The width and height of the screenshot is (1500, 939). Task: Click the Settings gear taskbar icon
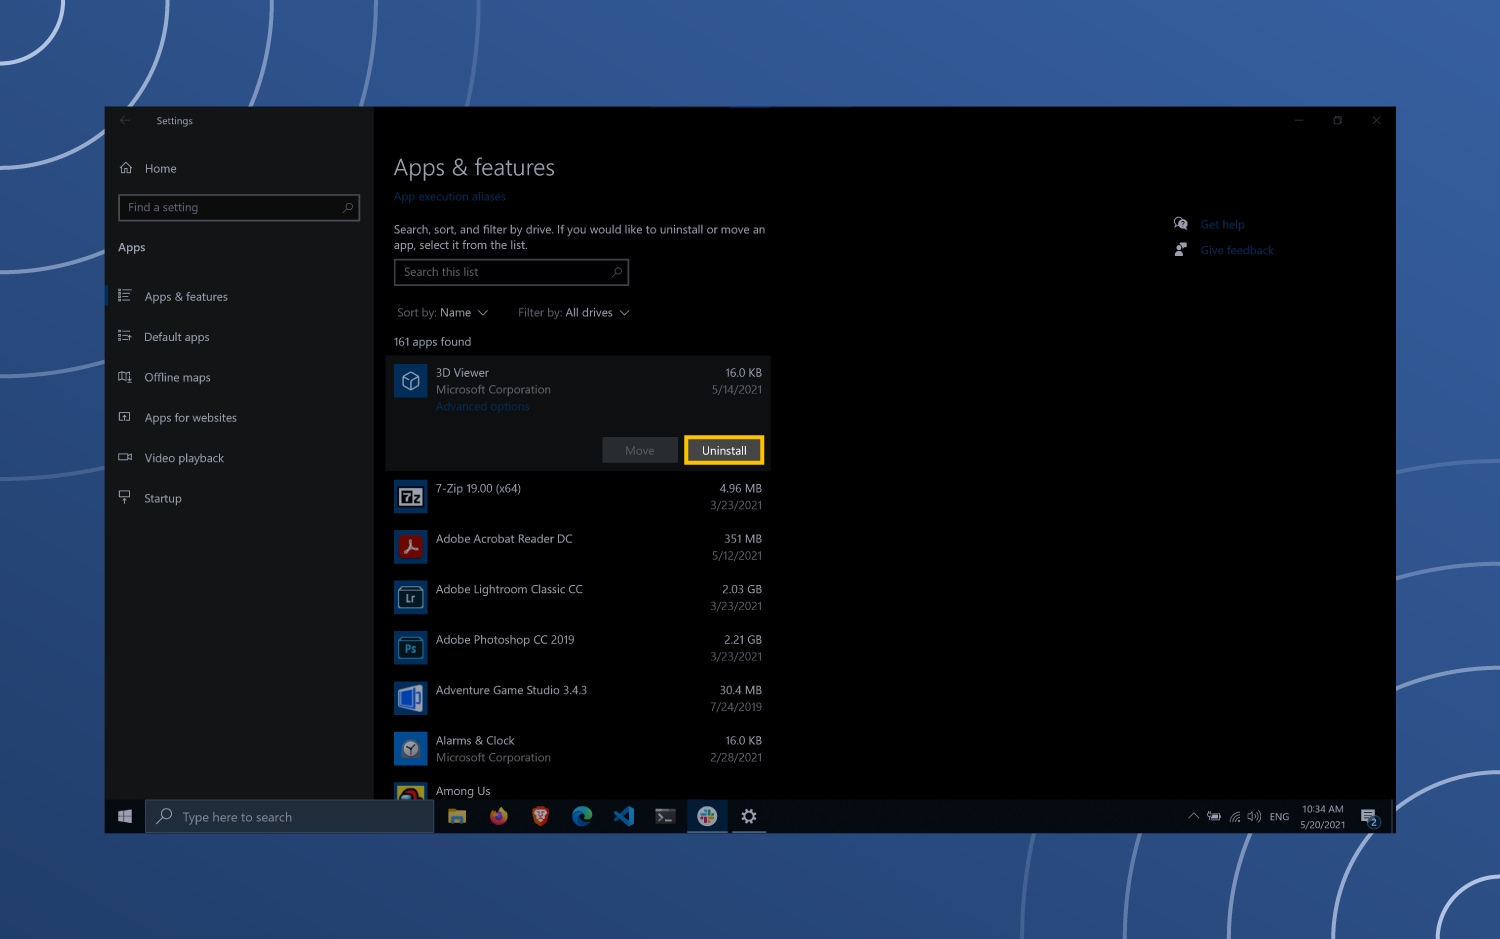(x=748, y=817)
